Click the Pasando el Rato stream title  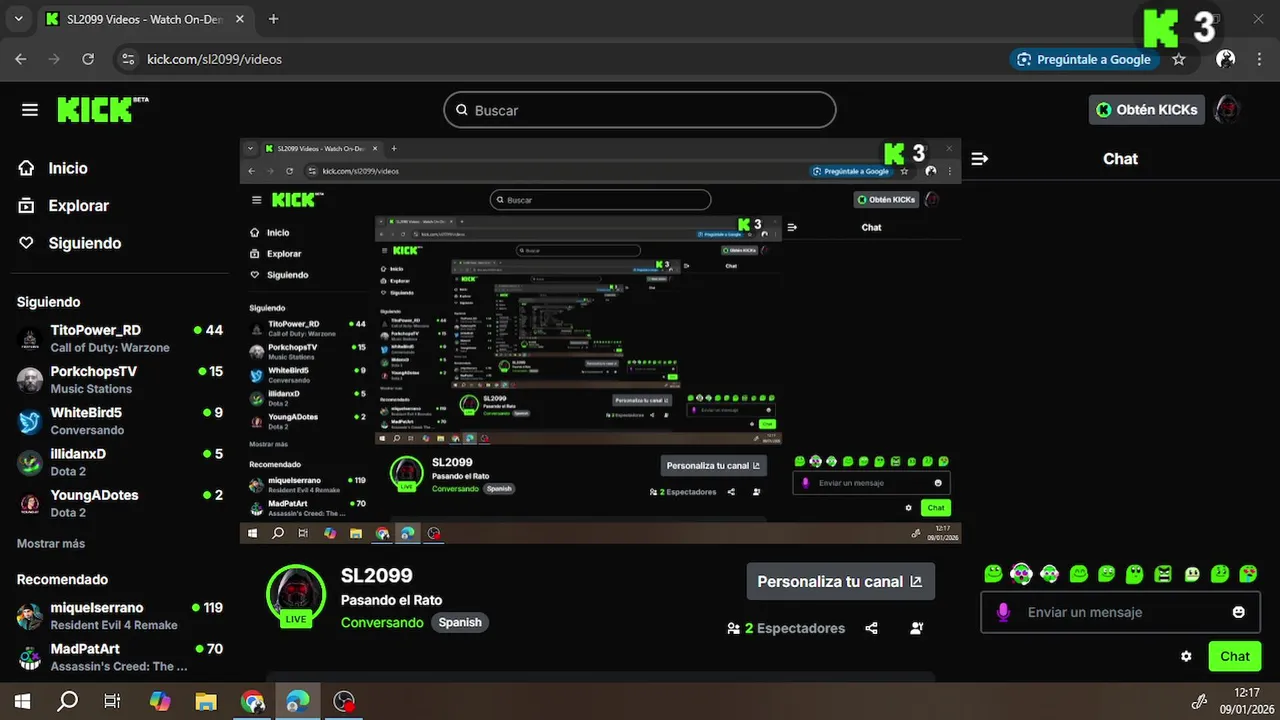391,600
